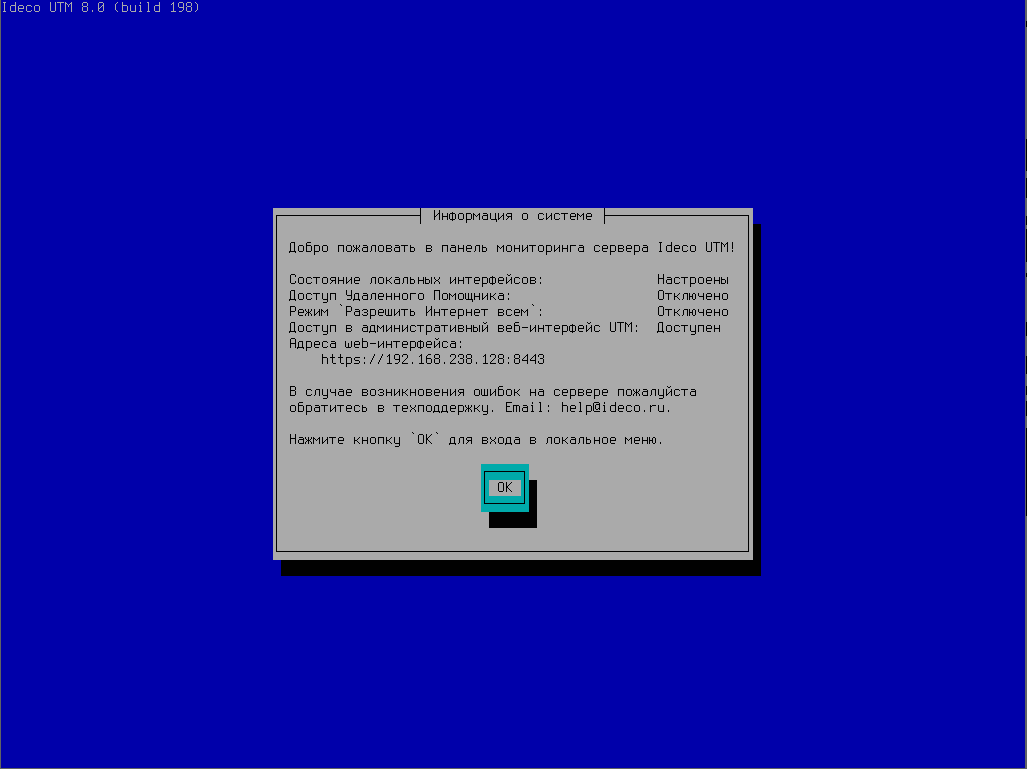Image resolution: width=1027 pixels, height=769 pixels.
Task: Click the web interface address https://192.168.238.128:8443
Action: [x=433, y=360]
